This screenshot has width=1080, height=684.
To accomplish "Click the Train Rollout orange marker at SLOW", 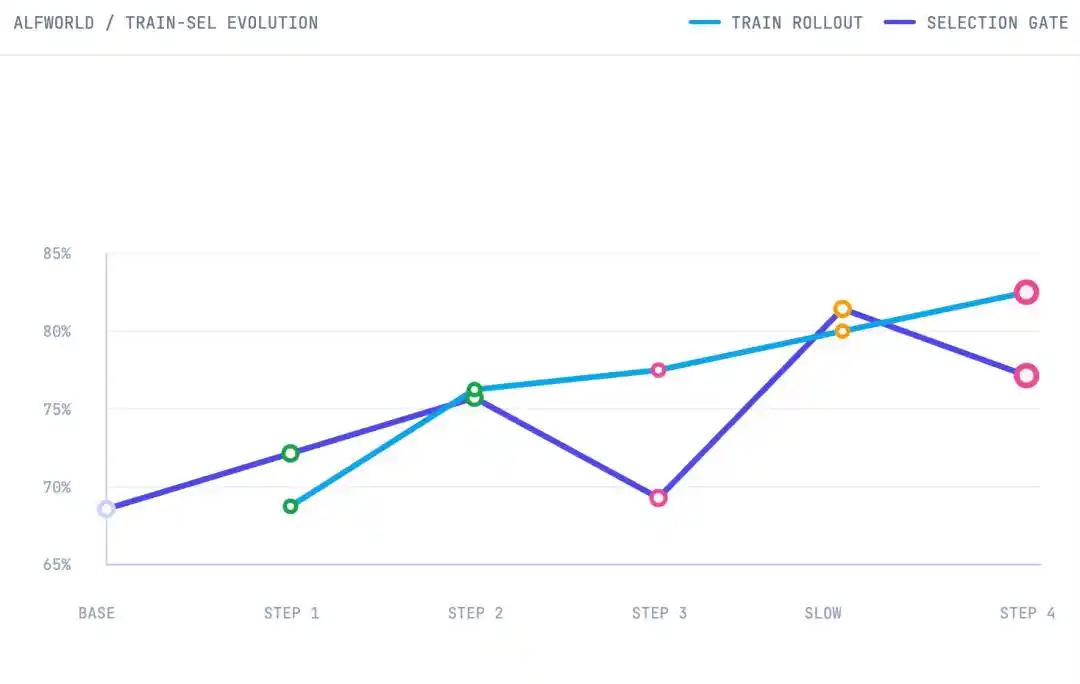I will (x=842, y=331).
